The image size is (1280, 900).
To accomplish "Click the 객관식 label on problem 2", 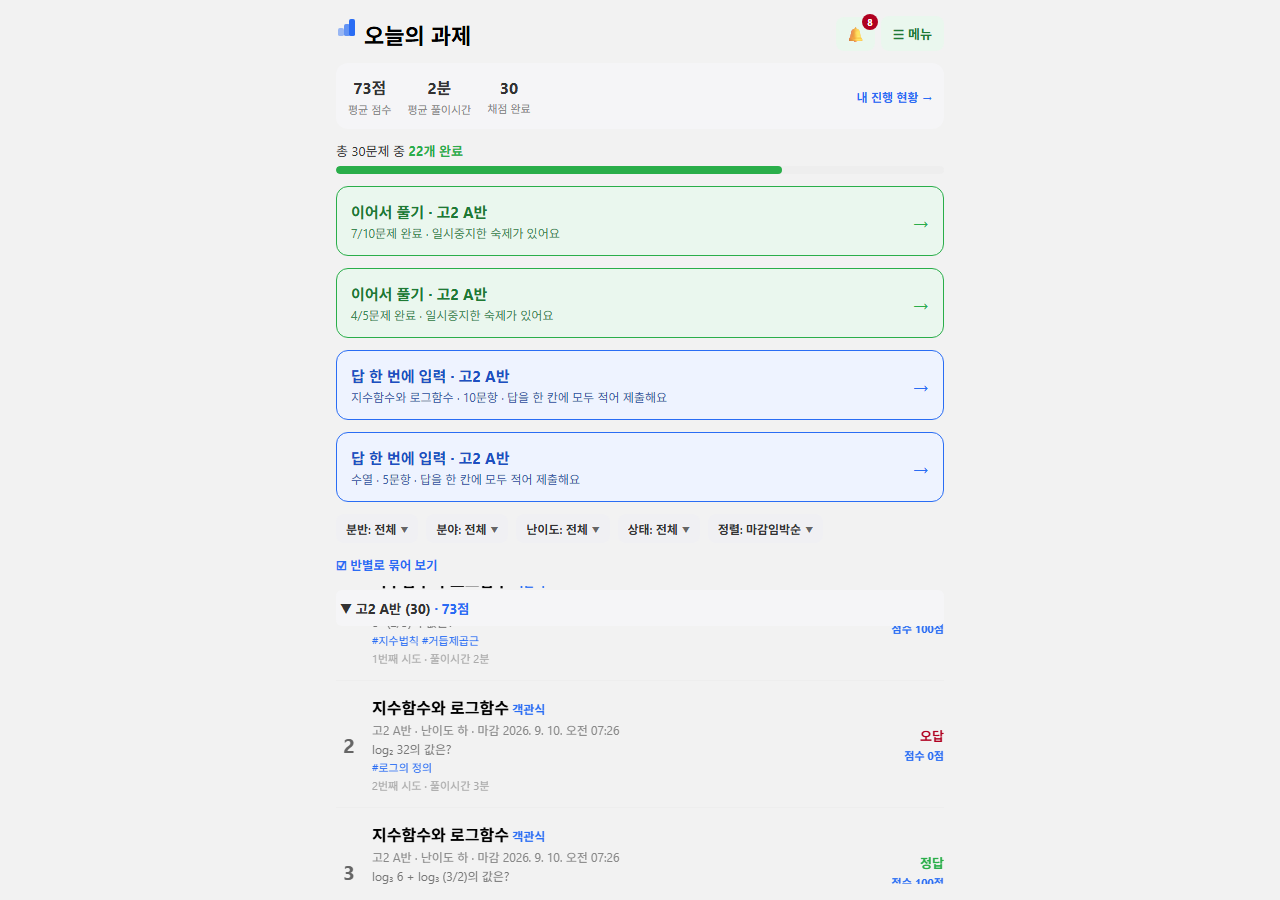I will pyautogui.click(x=529, y=709).
